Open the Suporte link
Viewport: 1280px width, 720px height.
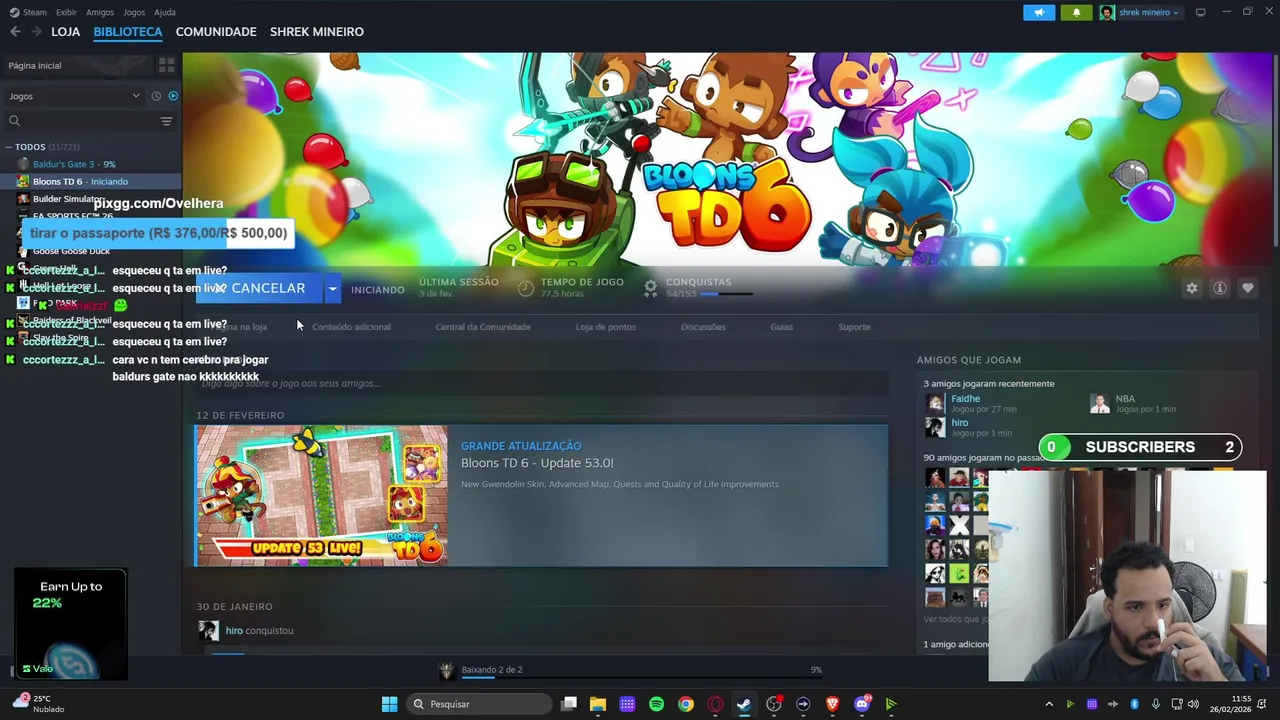[x=854, y=327]
